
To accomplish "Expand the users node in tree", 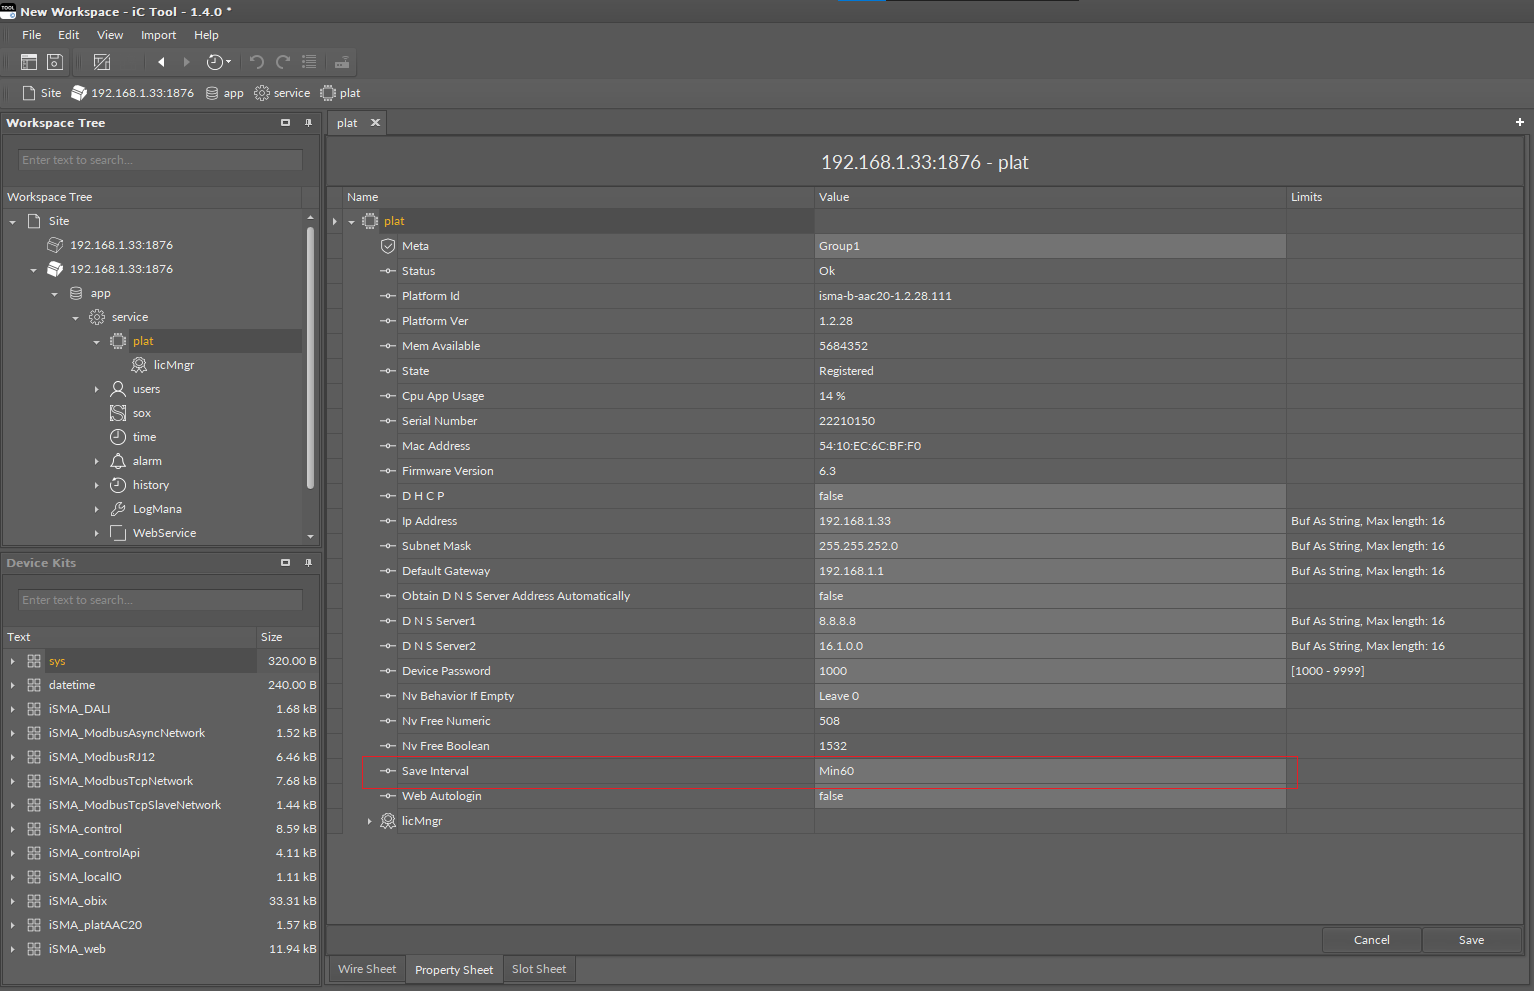I will point(97,389).
